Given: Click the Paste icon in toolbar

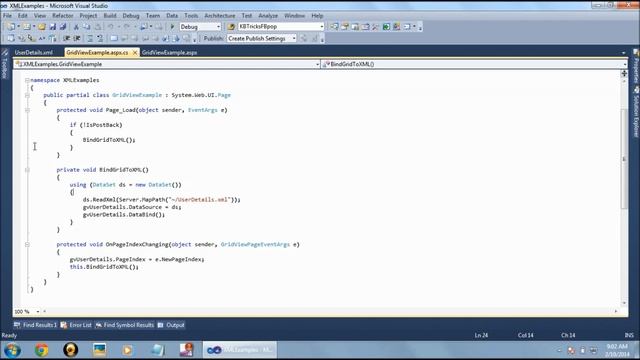Looking at the screenshot, I should coord(98,27).
